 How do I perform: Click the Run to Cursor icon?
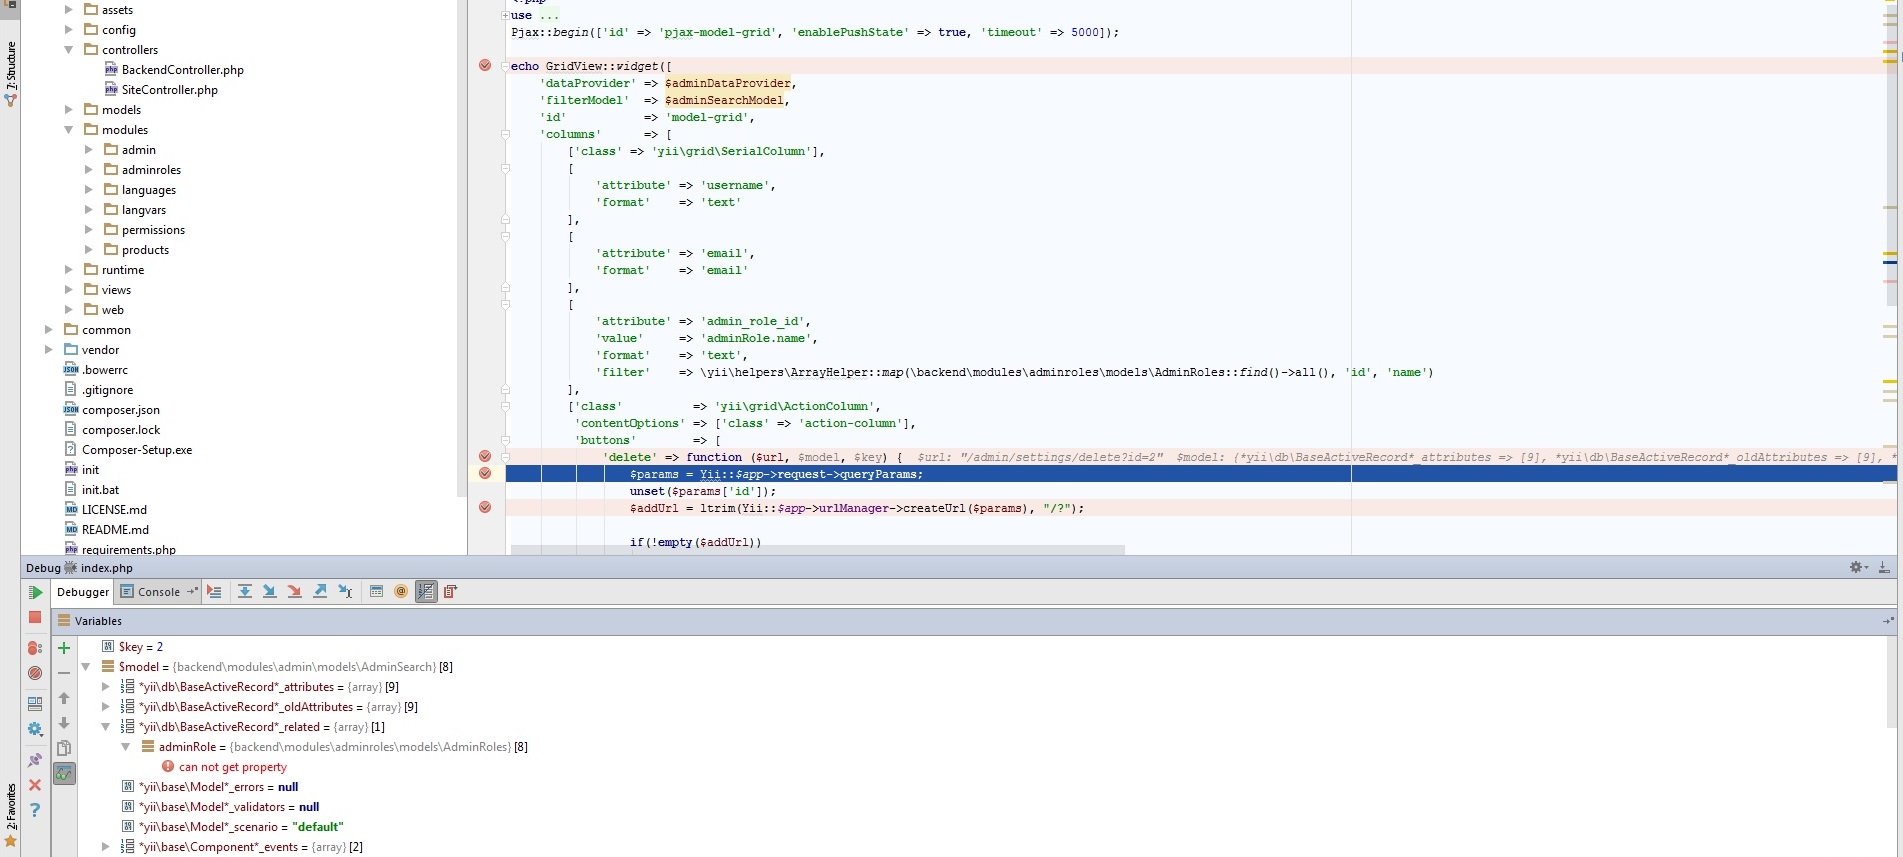tap(345, 592)
